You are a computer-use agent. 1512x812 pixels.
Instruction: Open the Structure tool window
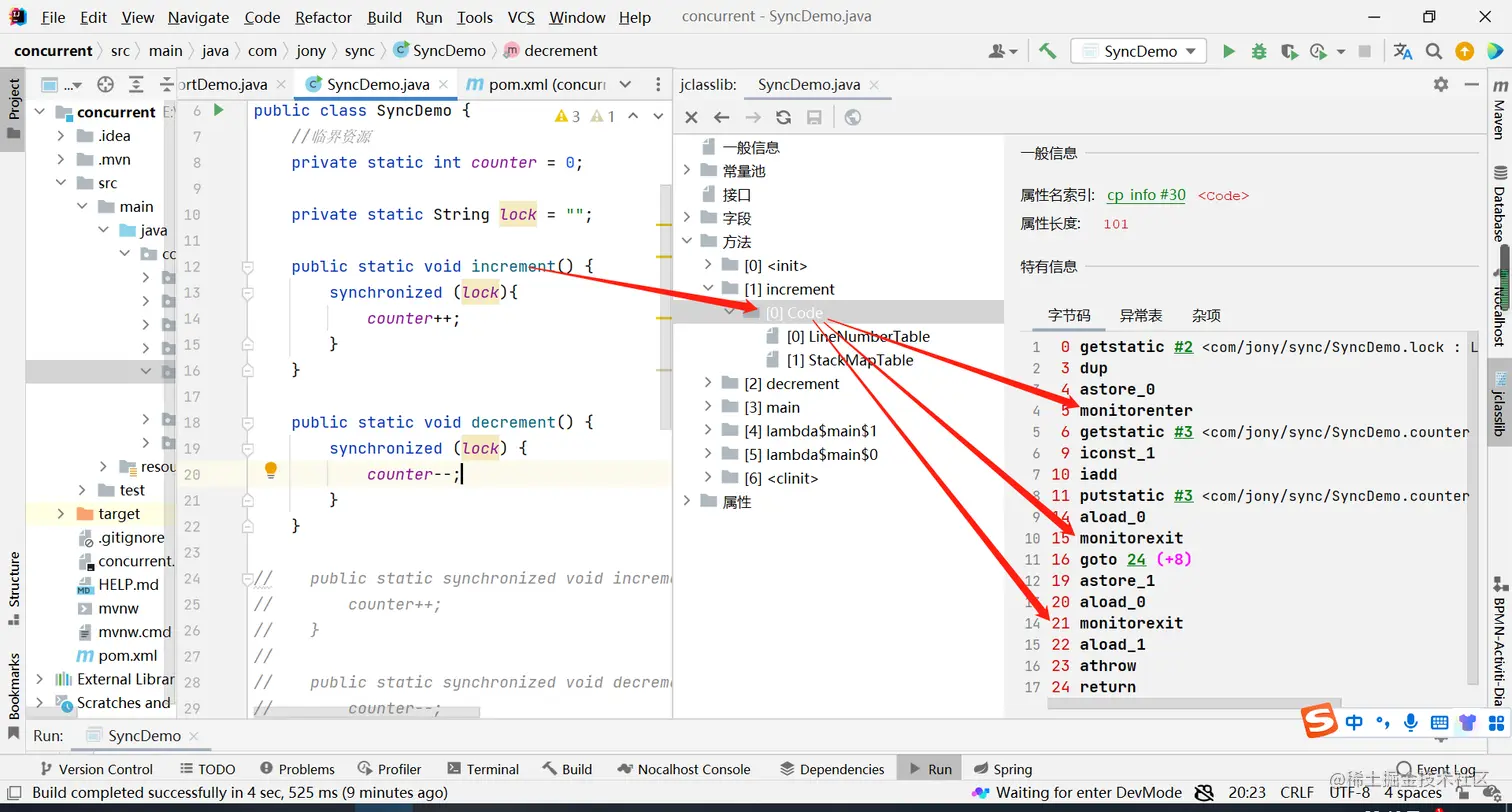pyautogui.click(x=14, y=587)
